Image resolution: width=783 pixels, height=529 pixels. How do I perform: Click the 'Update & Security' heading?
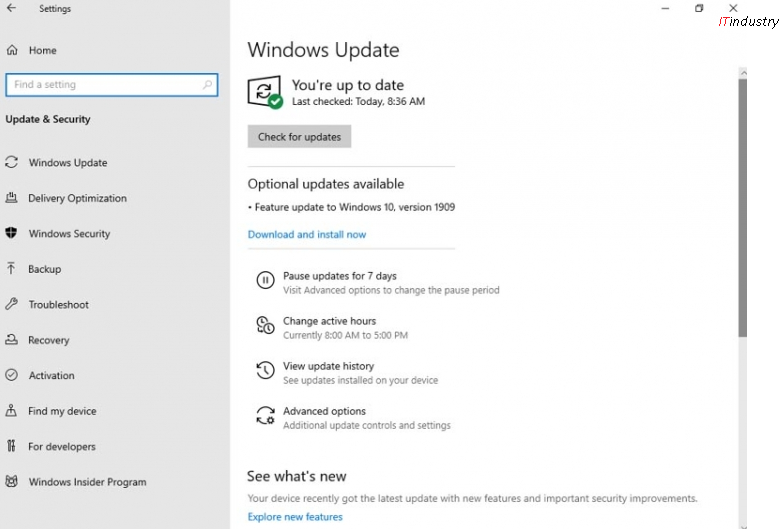(x=48, y=119)
